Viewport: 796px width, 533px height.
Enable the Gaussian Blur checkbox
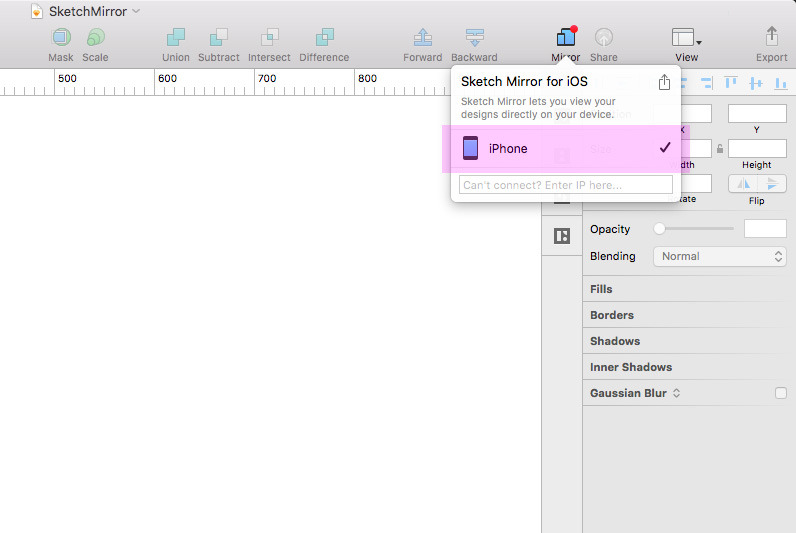[x=781, y=393]
